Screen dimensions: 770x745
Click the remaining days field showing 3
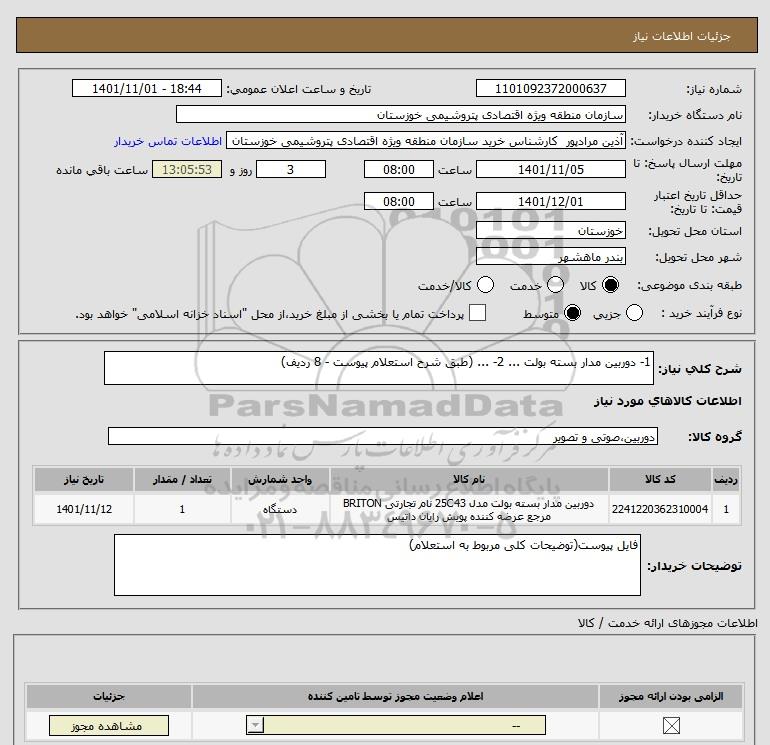291,169
